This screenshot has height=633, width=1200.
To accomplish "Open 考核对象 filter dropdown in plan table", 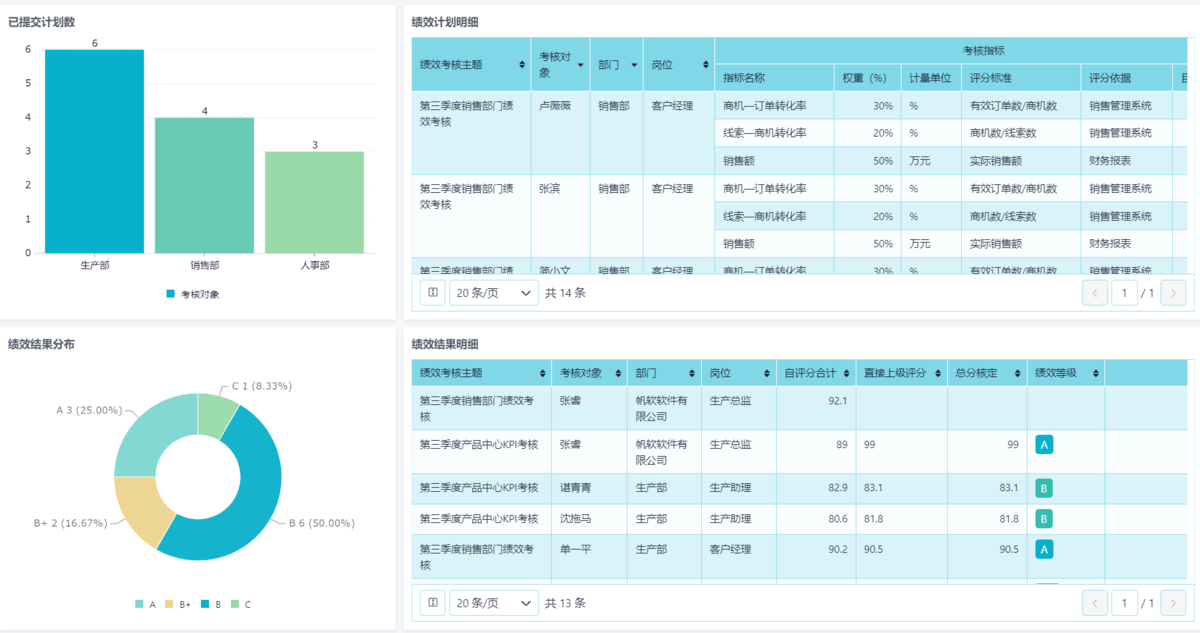I will [580, 65].
